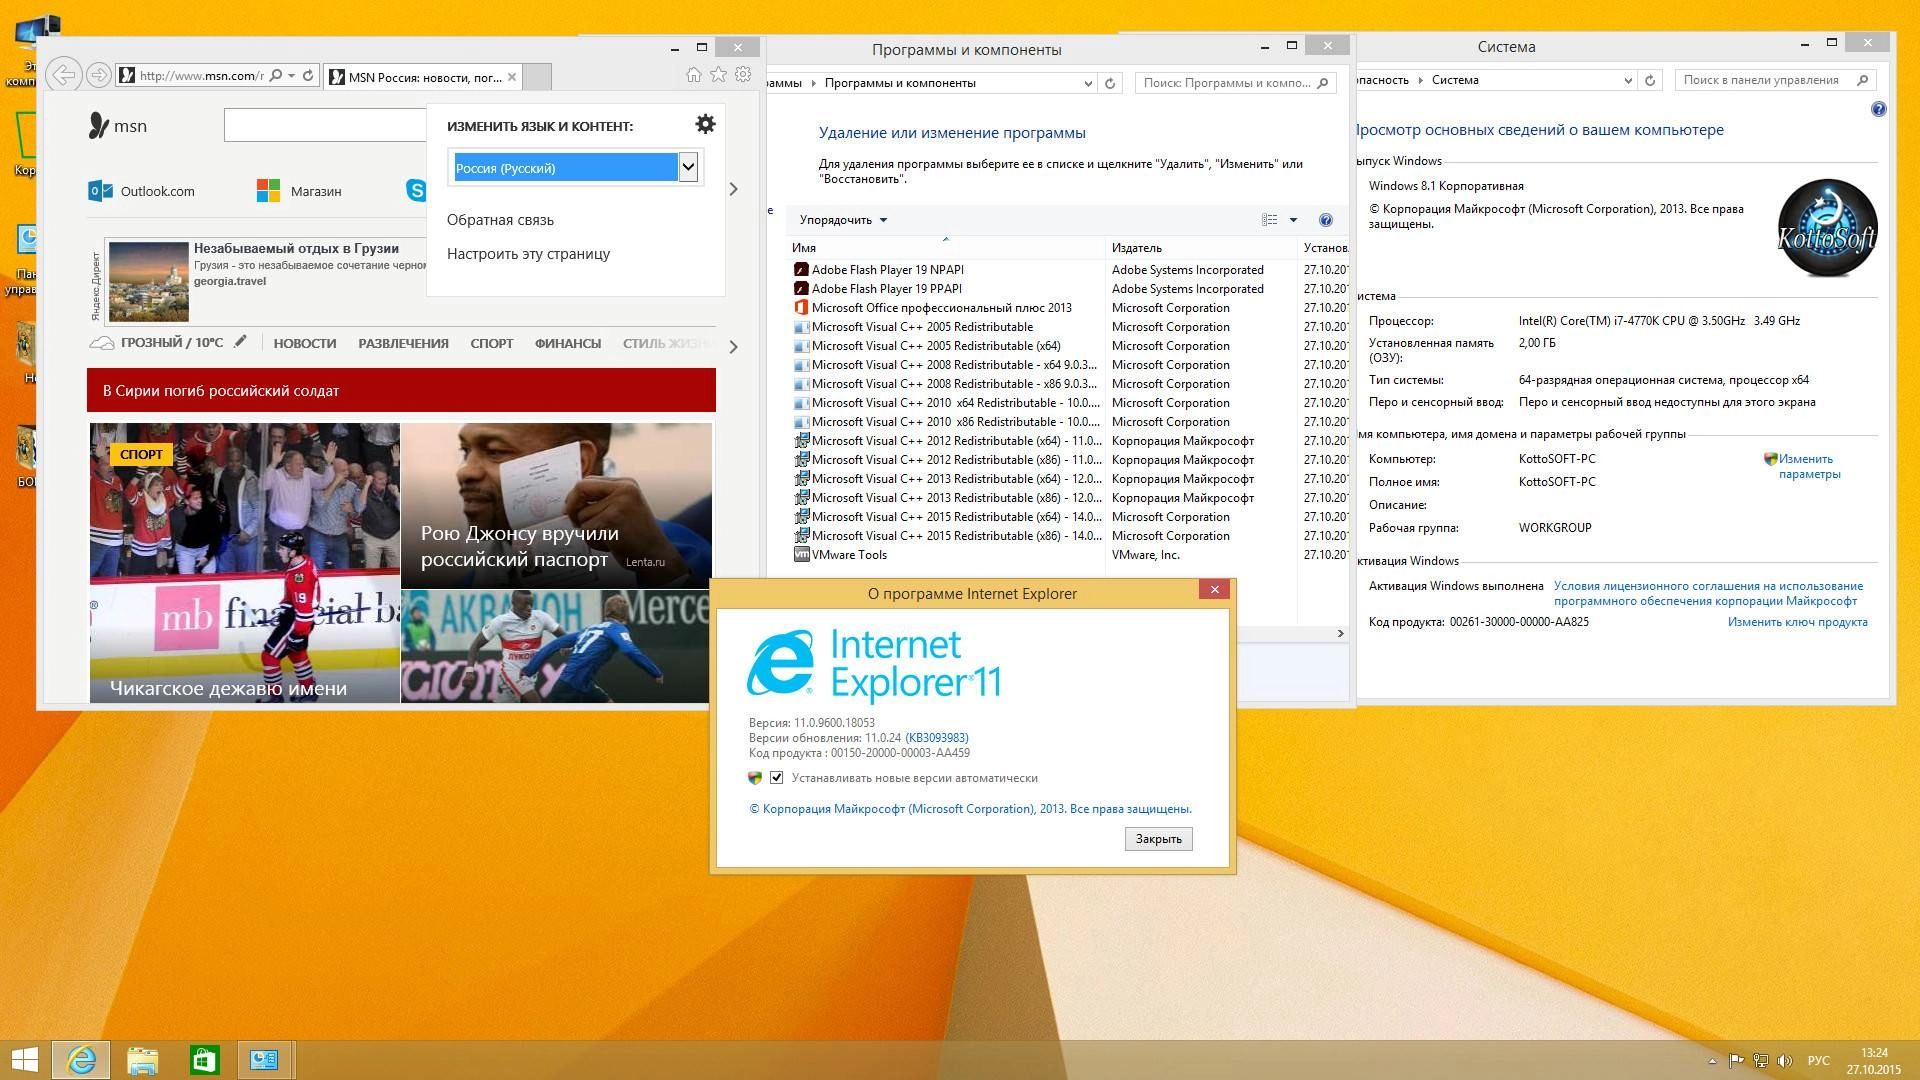Click Закрыть button in IE about dialog
This screenshot has width=1920, height=1080.
point(1158,839)
